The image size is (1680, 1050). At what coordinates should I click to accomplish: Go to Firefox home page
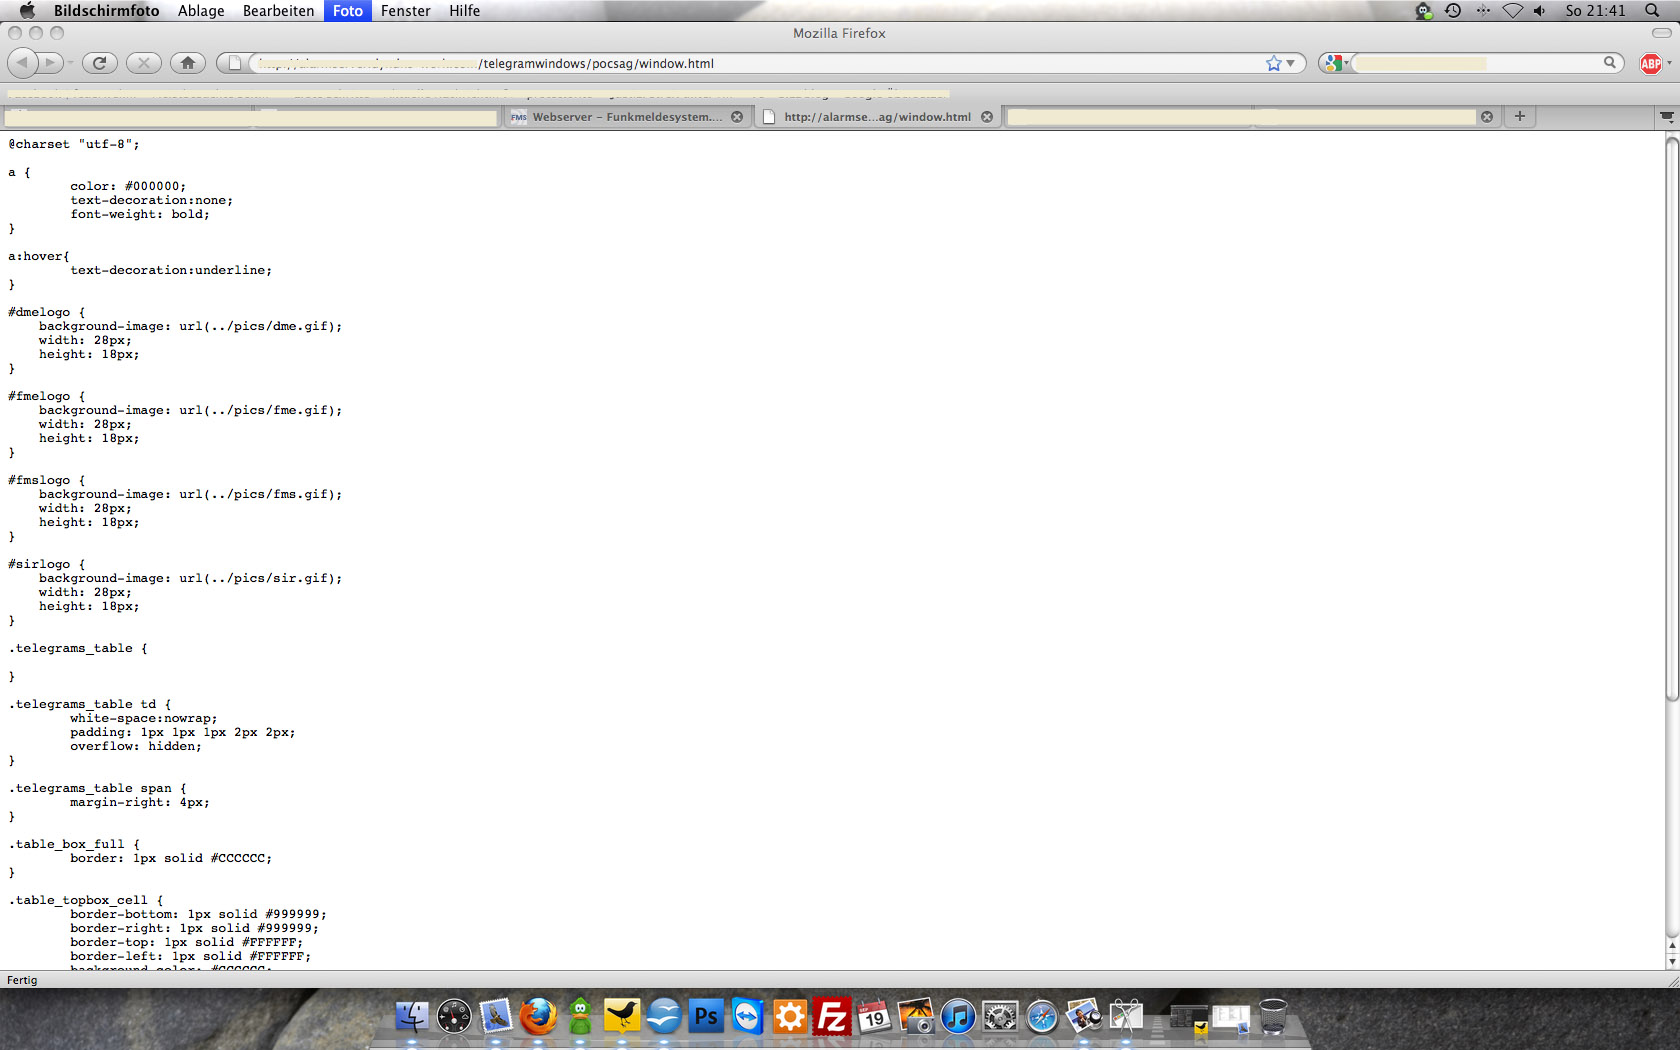tap(188, 63)
